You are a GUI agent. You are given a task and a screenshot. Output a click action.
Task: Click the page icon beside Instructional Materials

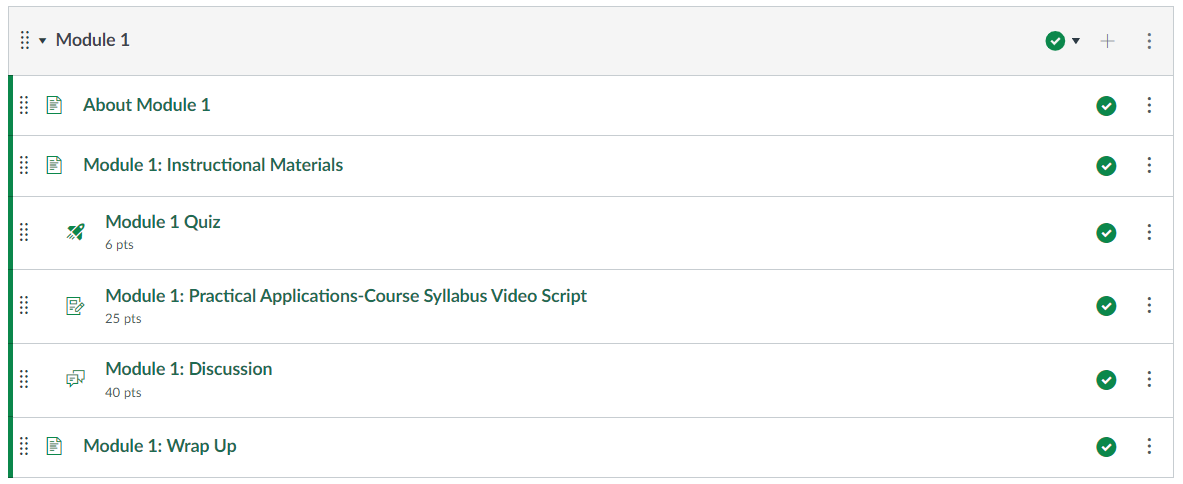click(x=55, y=165)
